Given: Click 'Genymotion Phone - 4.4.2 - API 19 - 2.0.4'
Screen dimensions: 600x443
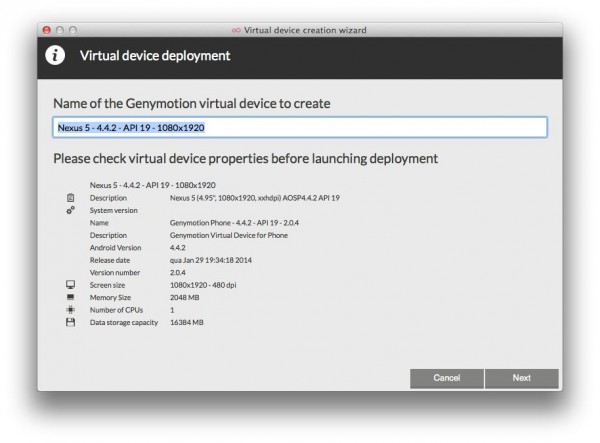Looking at the screenshot, I should click(234, 223).
